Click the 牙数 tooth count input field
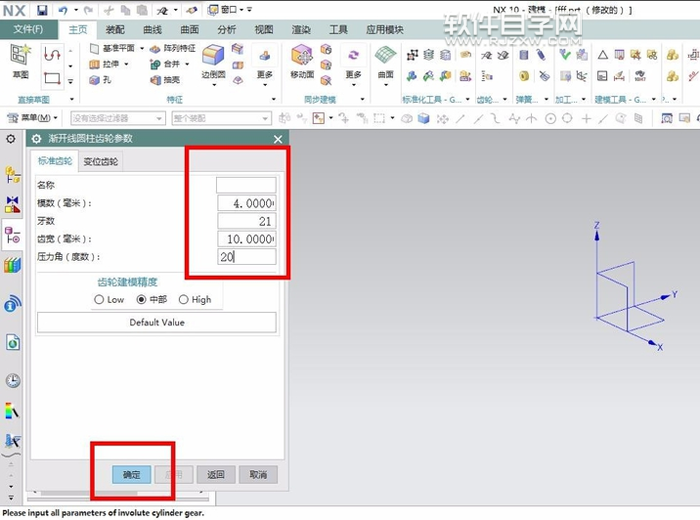 (x=246, y=221)
